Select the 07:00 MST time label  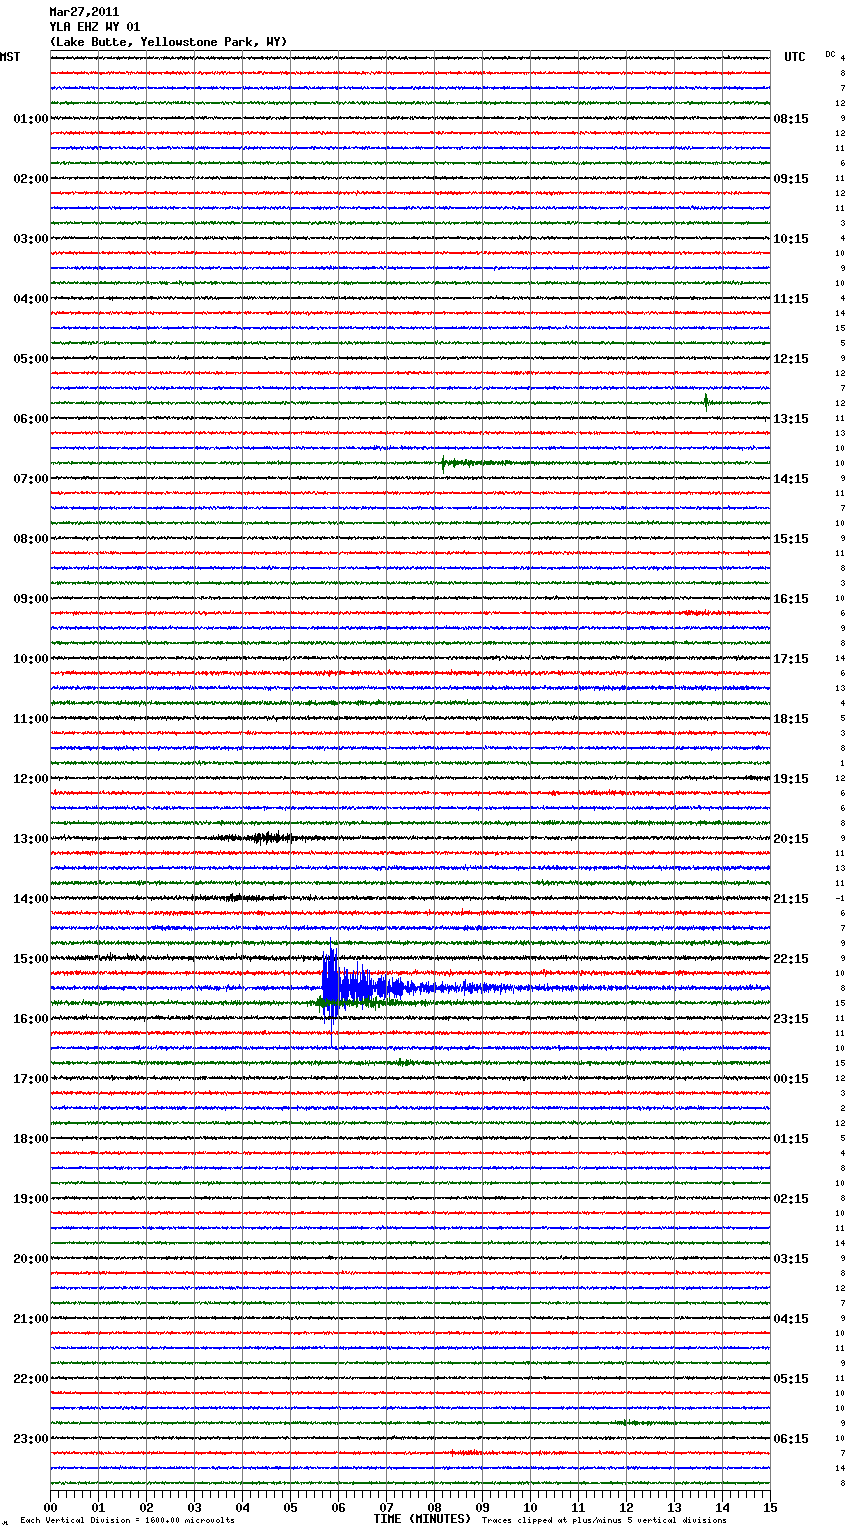[30, 478]
